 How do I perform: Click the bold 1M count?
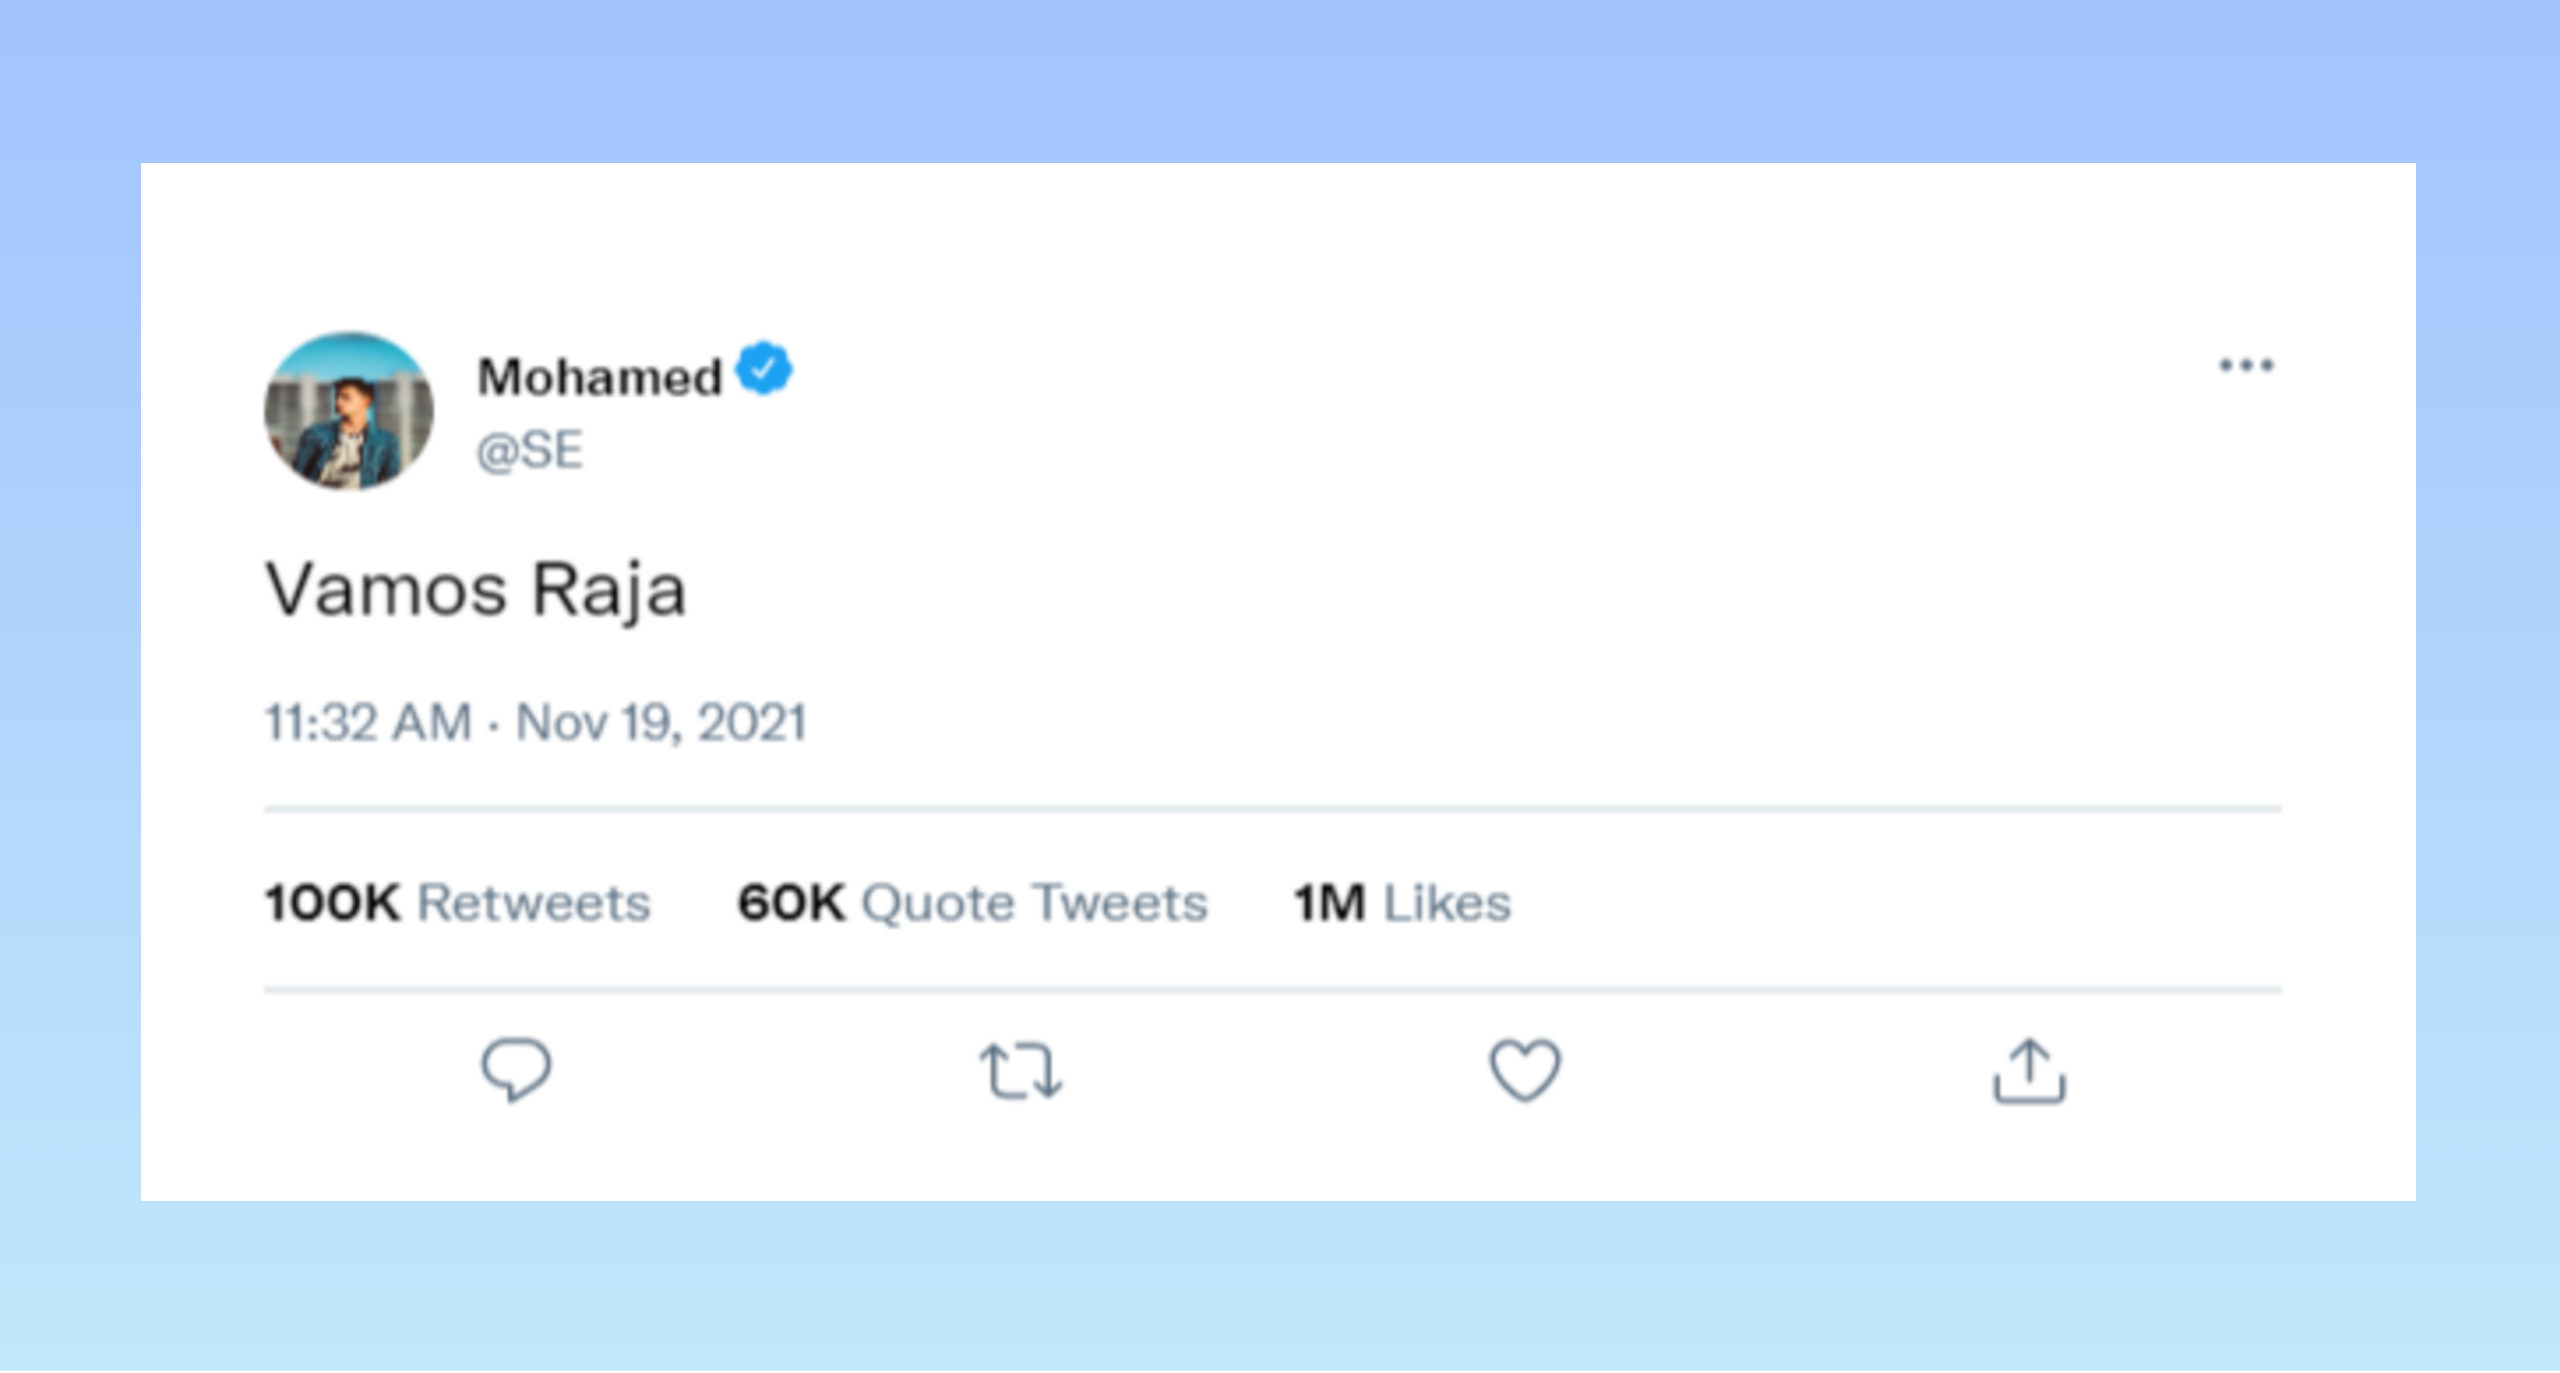pos(1330,903)
